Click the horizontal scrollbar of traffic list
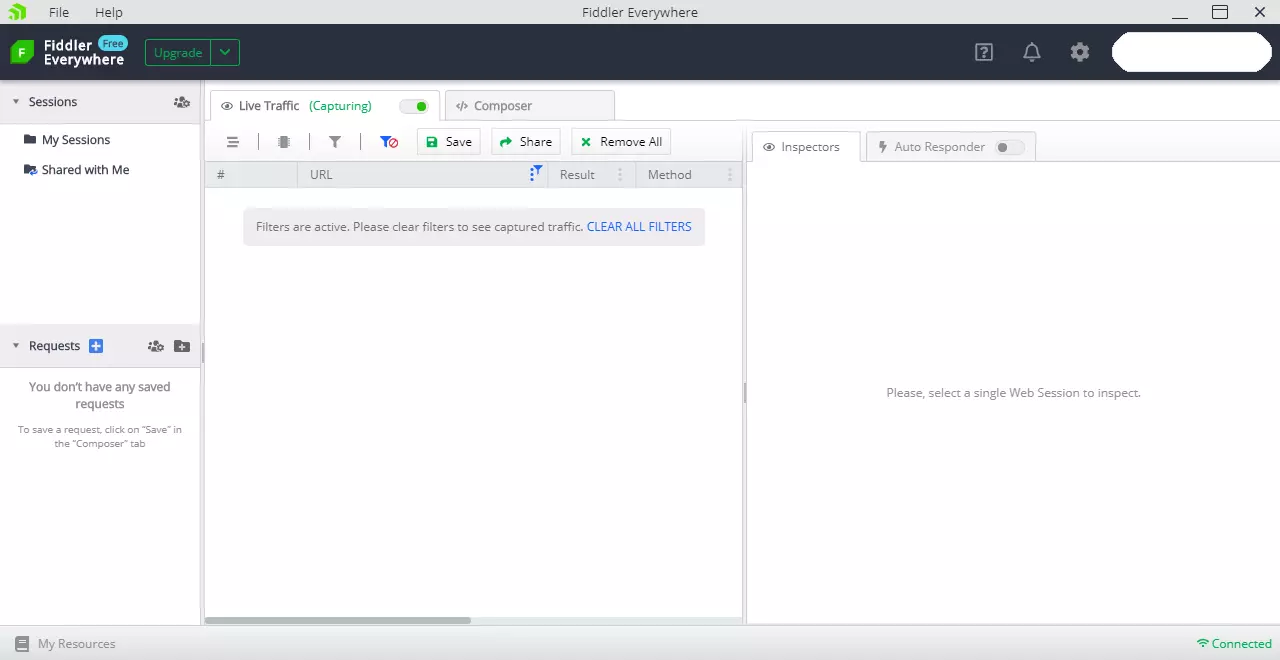 [338, 621]
